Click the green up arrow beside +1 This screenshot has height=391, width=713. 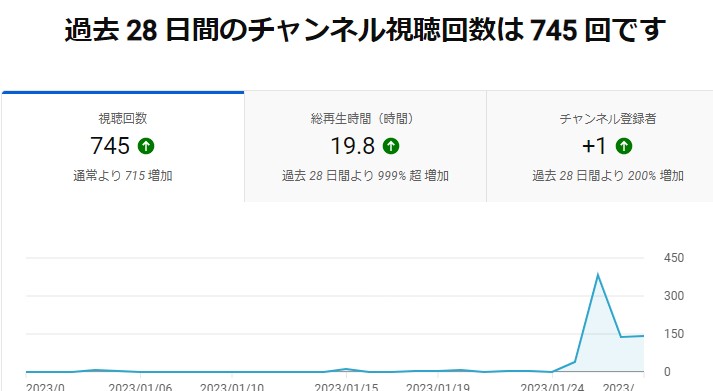click(624, 146)
